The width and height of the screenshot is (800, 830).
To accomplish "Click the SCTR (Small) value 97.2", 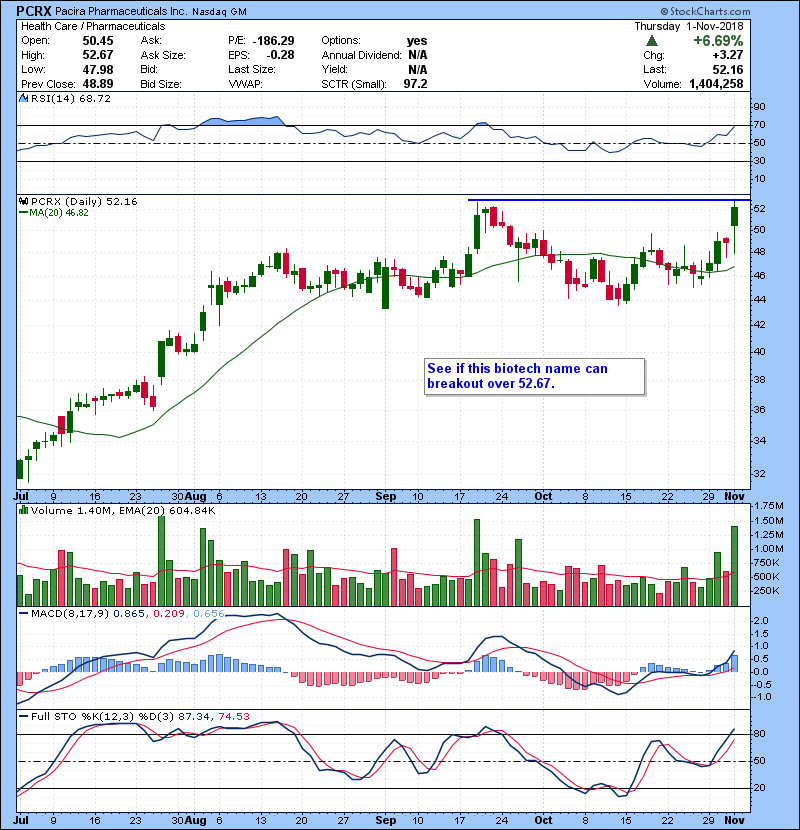I will (415, 84).
